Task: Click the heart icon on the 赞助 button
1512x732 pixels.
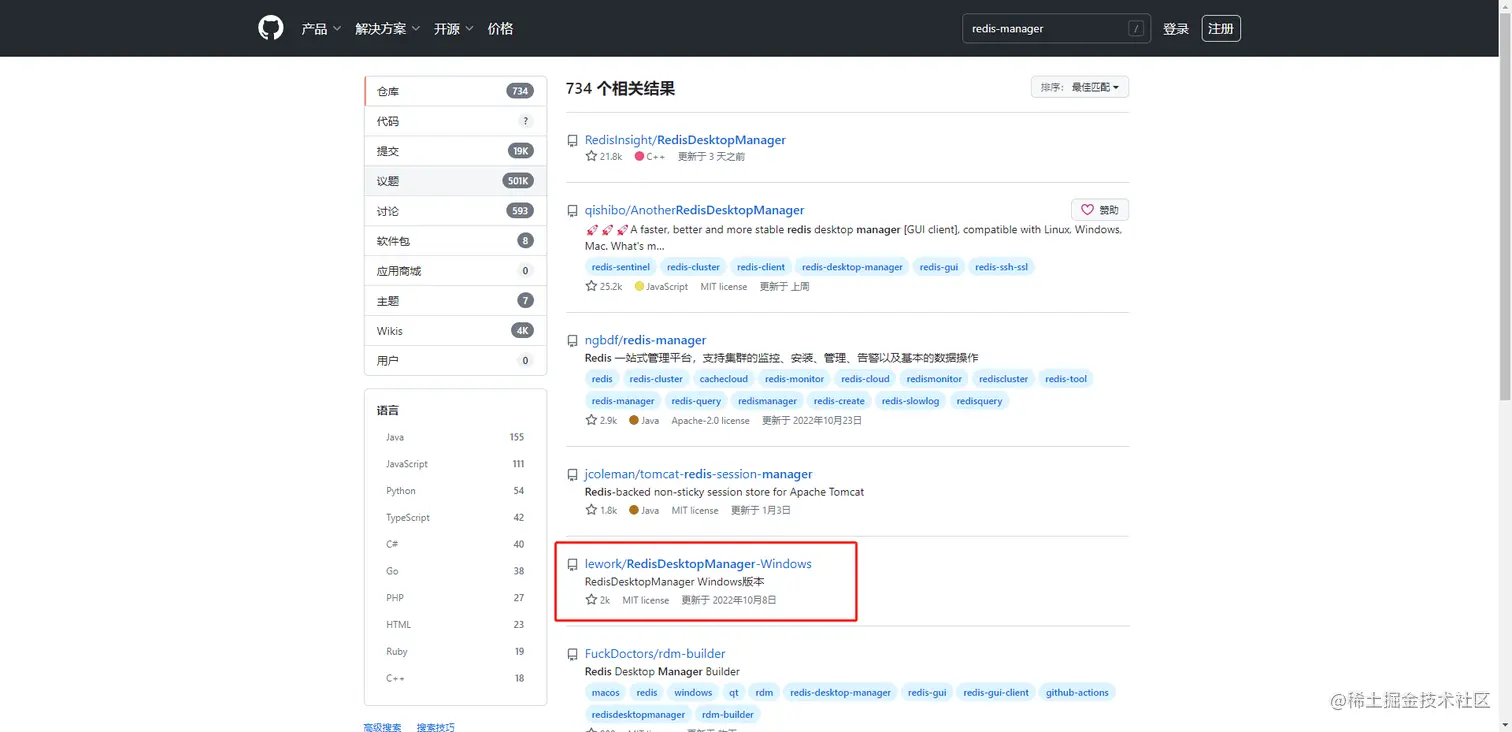Action: [1087, 209]
